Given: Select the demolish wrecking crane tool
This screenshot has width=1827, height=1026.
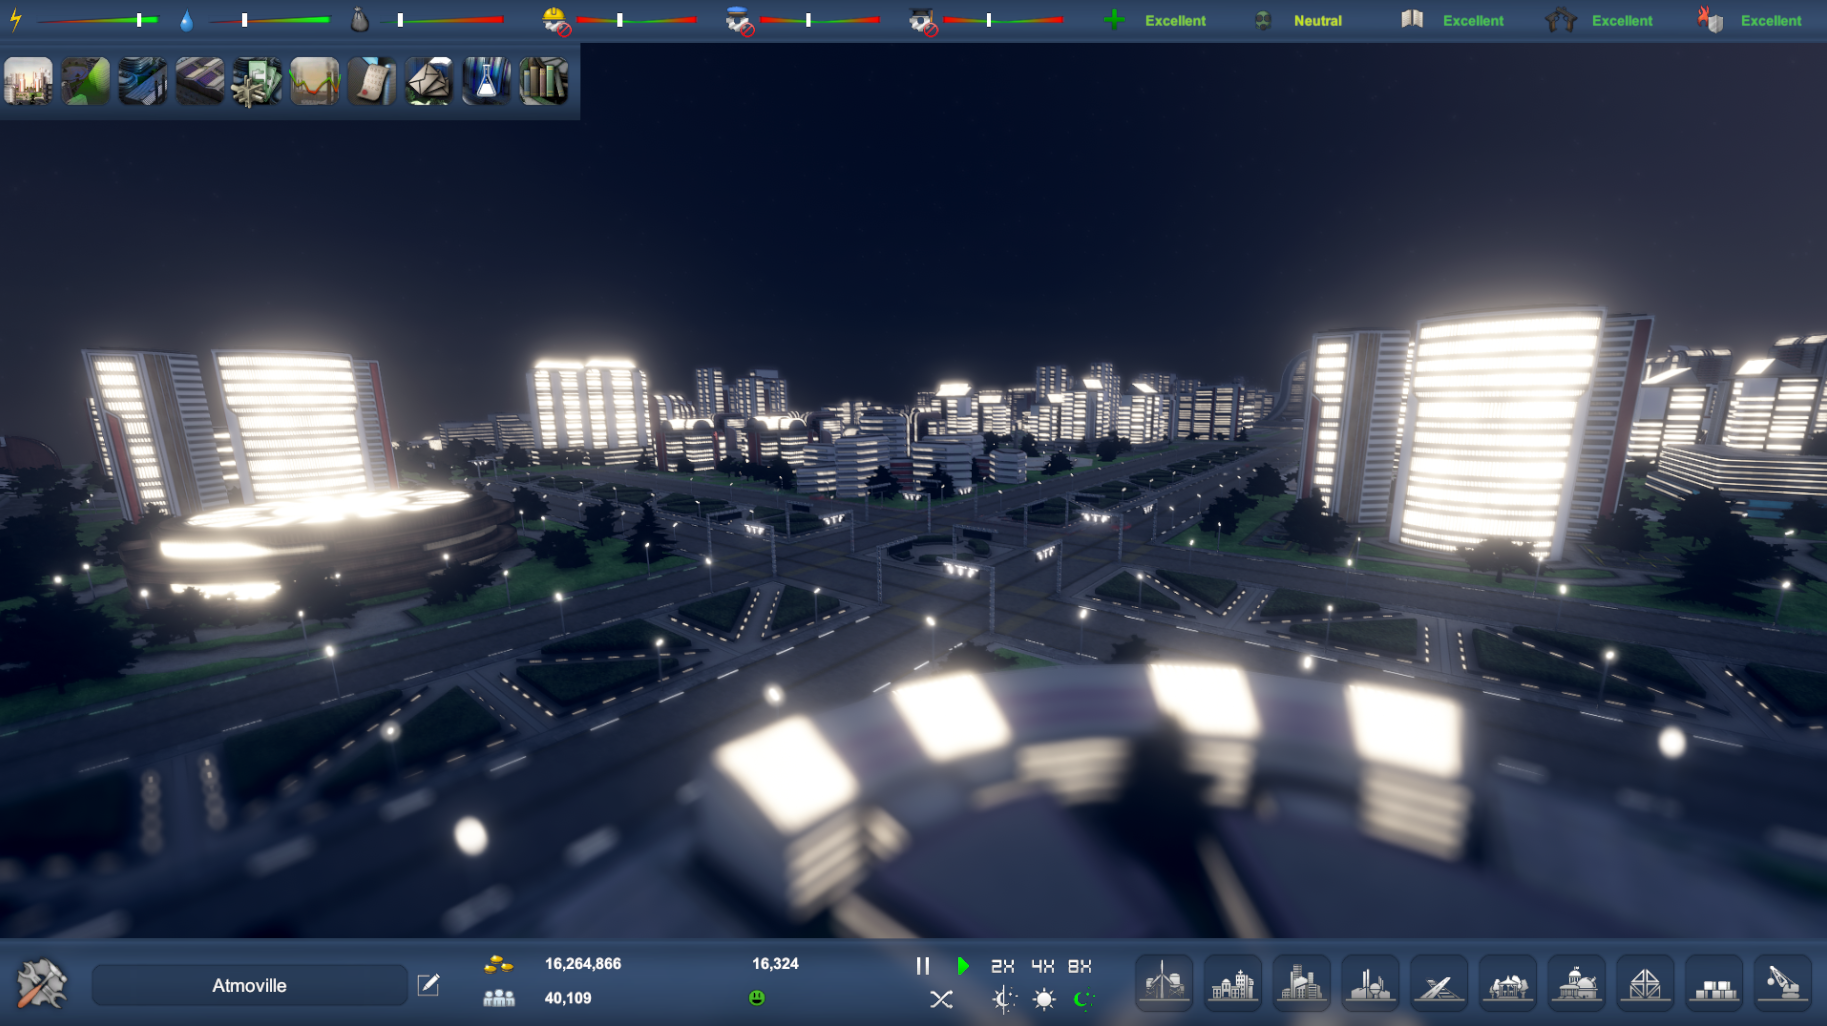Looking at the screenshot, I should [1783, 983].
